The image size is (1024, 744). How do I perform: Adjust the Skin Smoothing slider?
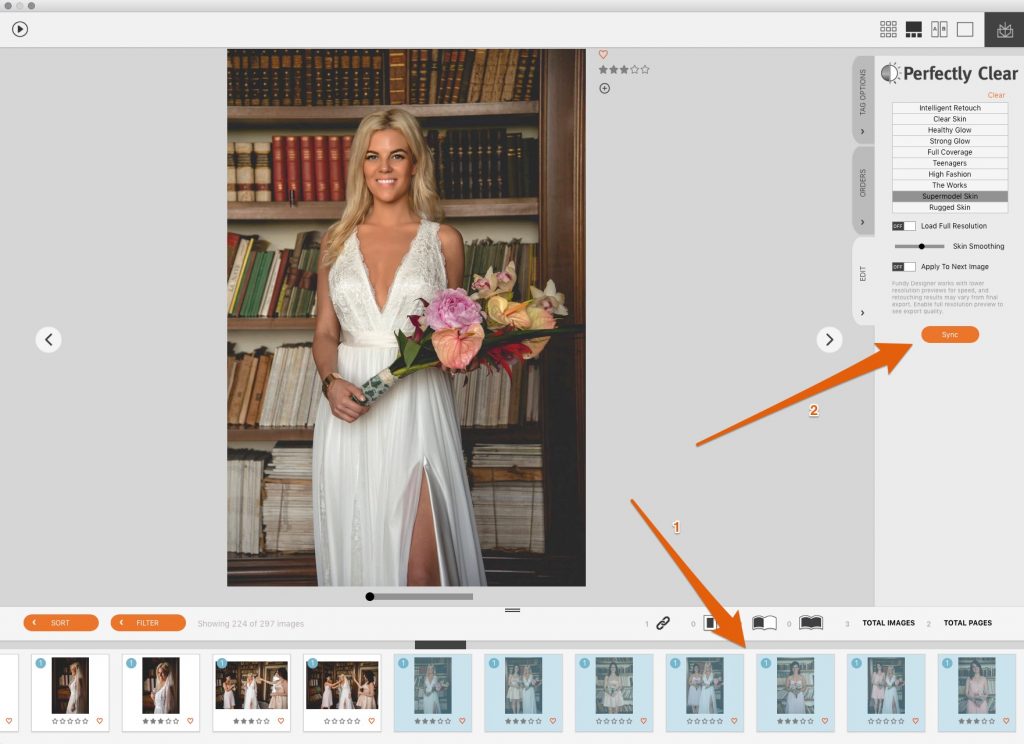click(x=920, y=246)
